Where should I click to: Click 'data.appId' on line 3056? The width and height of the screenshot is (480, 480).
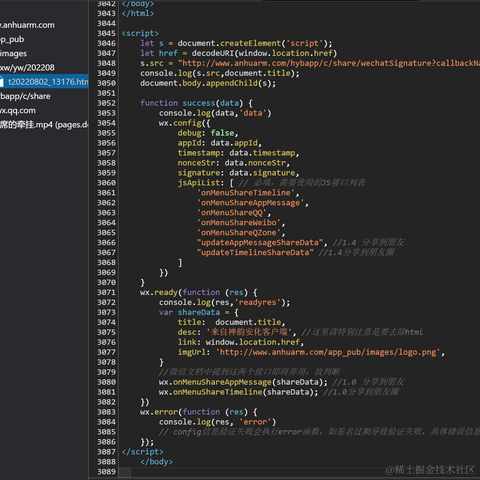[x=234, y=143]
